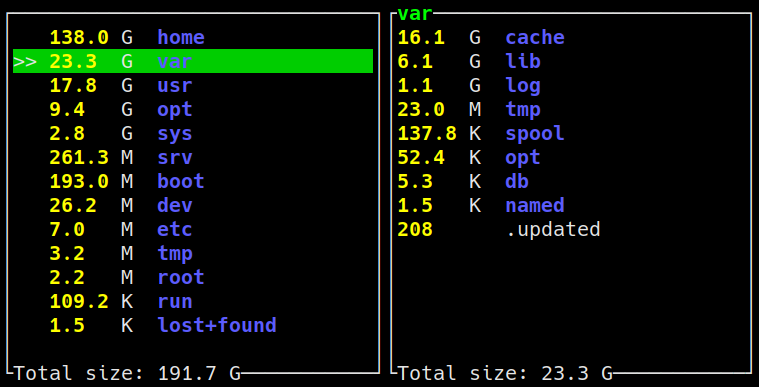Click the dev directory entry
The height and width of the screenshot is (387, 759).
(x=193, y=205)
